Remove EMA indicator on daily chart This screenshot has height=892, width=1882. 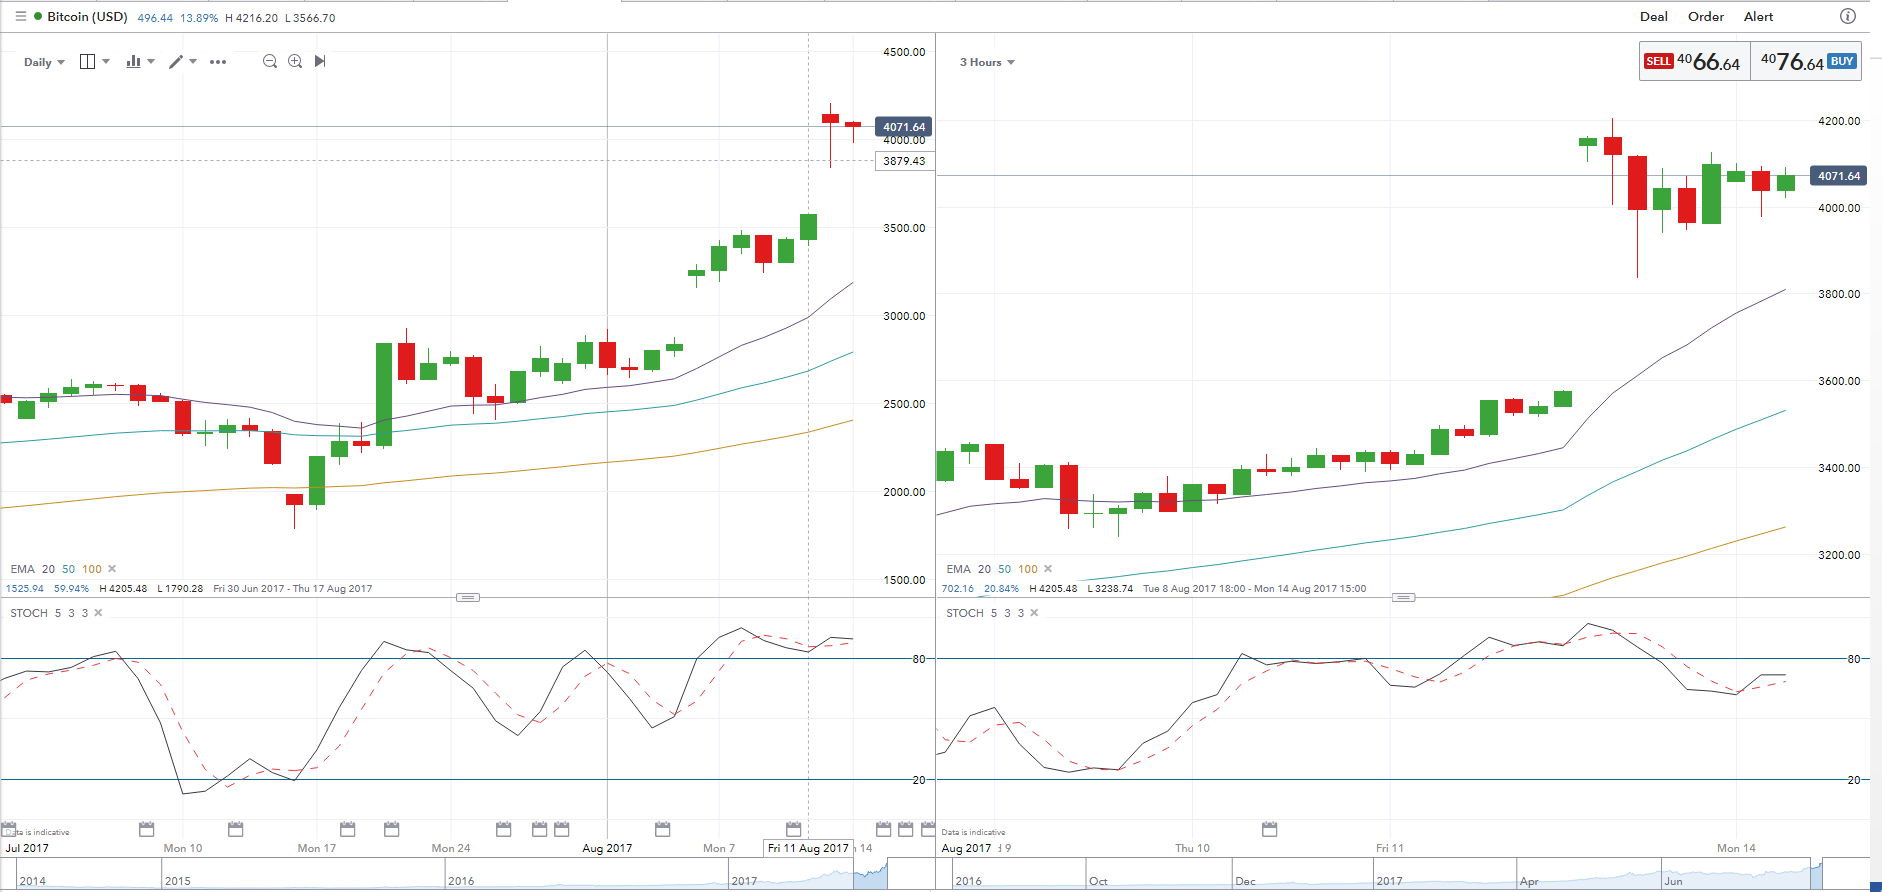[x=112, y=569]
